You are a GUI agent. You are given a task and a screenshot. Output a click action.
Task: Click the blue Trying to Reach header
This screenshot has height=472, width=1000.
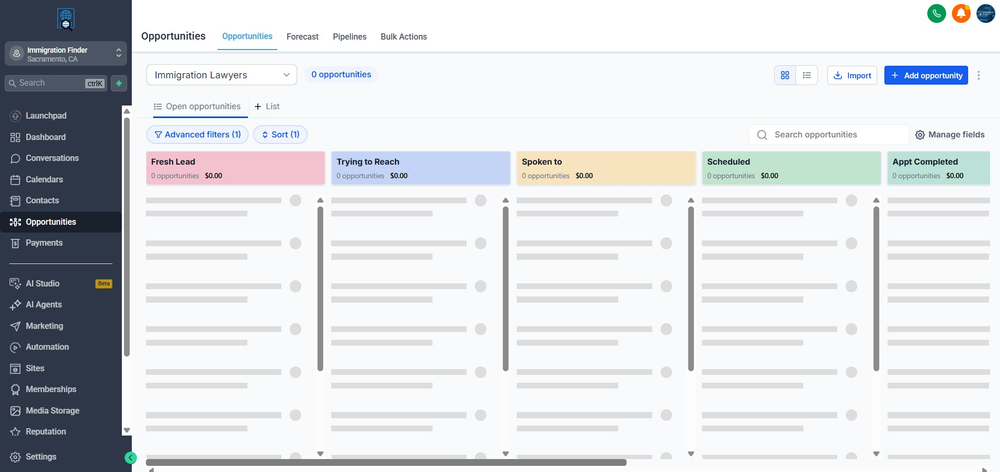[x=421, y=168]
